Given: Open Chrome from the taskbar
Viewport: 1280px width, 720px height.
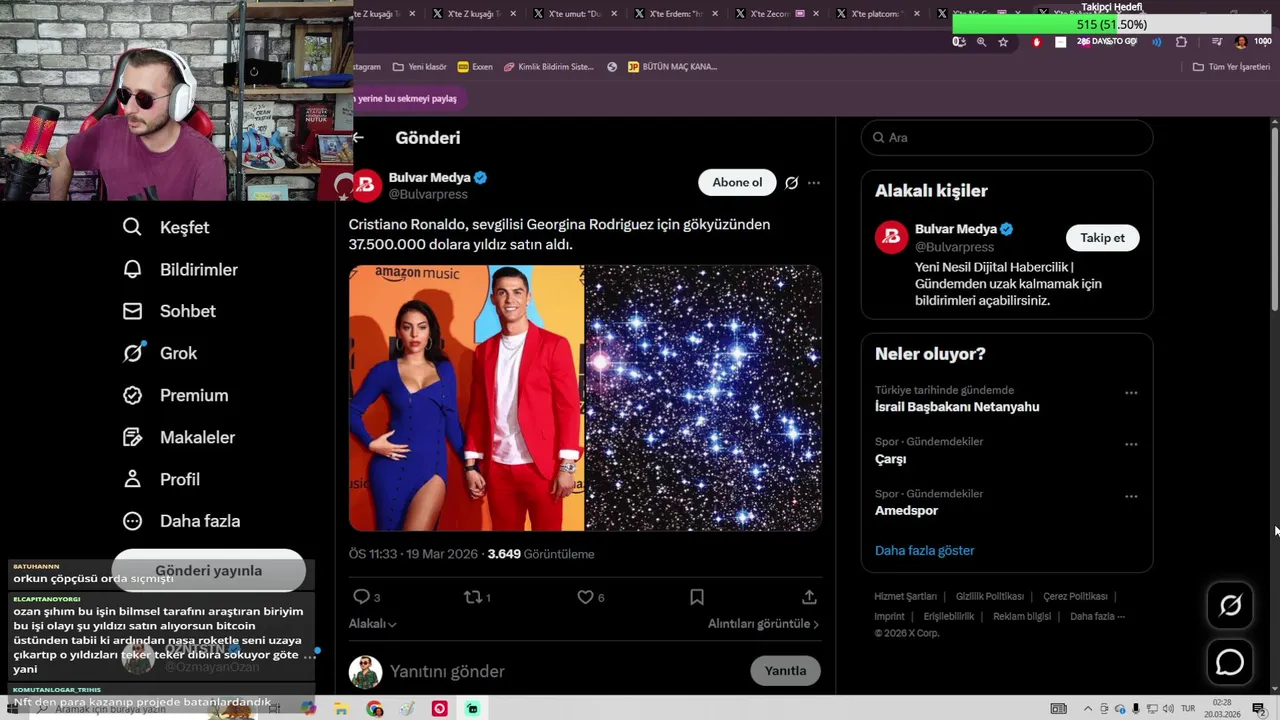Looking at the screenshot, I should point(374,709).
